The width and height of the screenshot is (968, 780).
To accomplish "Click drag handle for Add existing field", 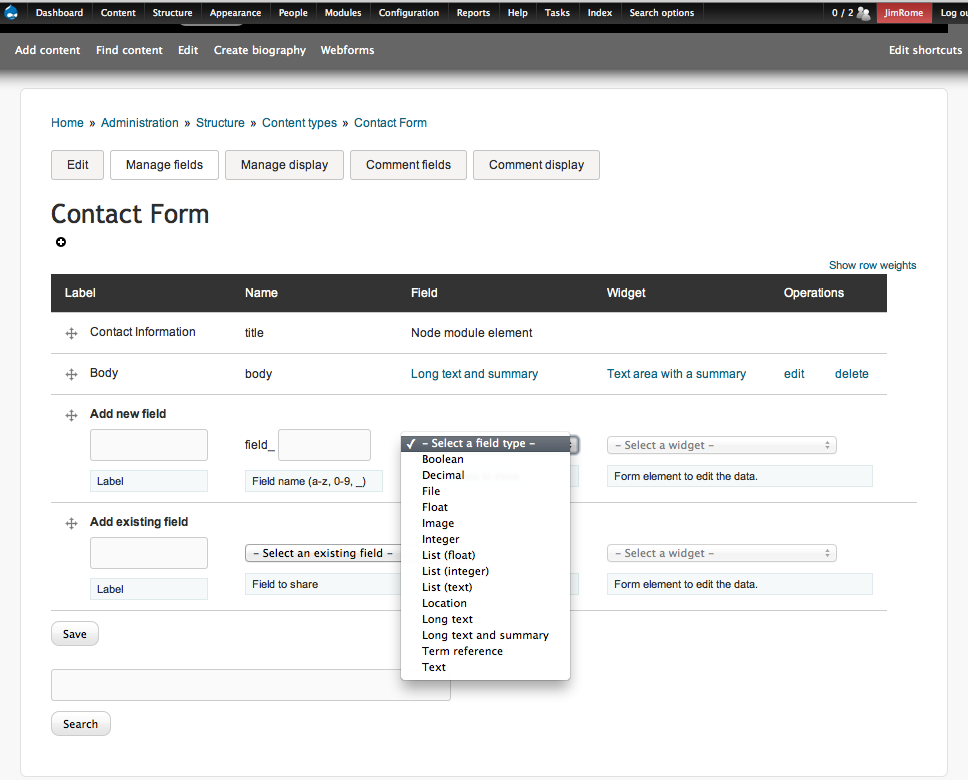I will [71, 523].
